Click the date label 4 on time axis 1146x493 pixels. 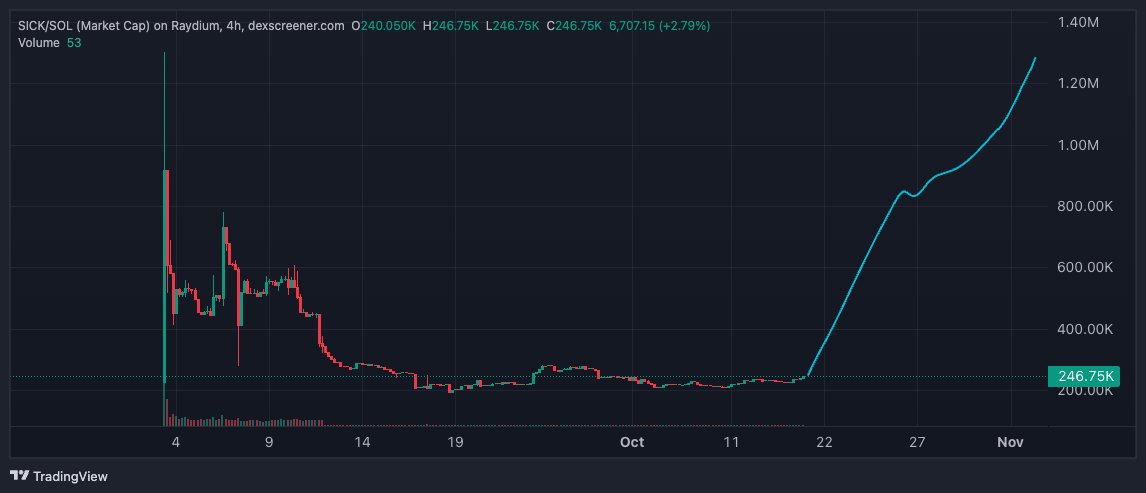tap(175, 442)
